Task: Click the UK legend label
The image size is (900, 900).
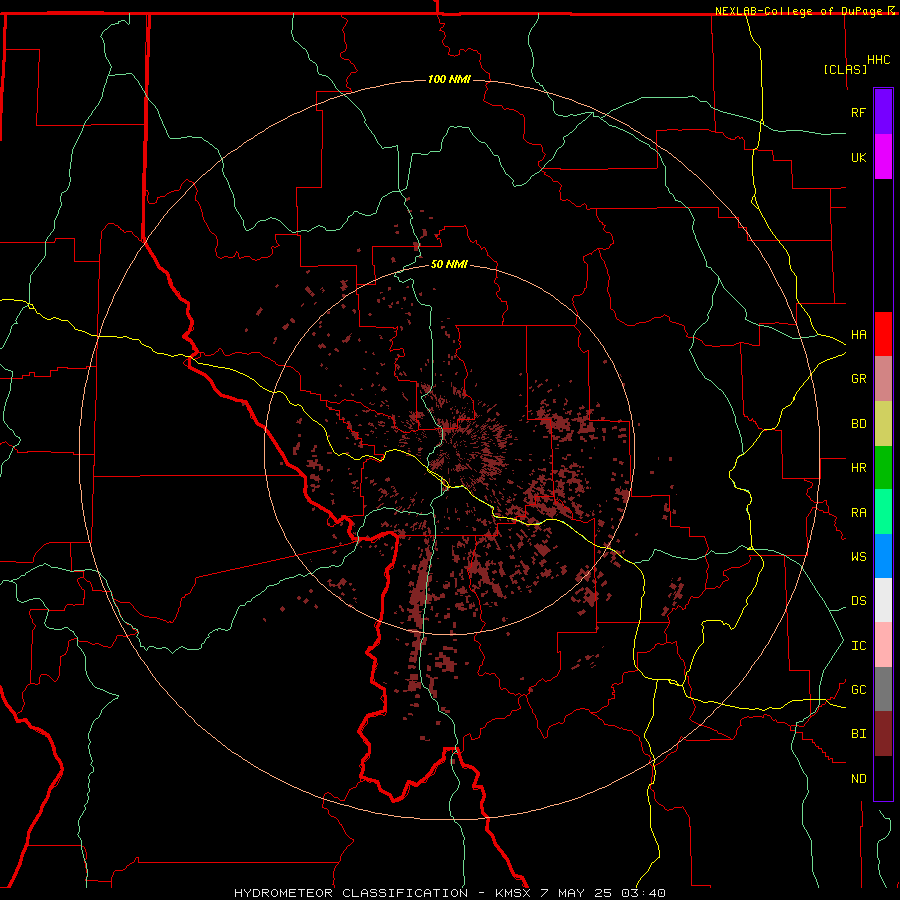Action: click(x=858, y=157)
